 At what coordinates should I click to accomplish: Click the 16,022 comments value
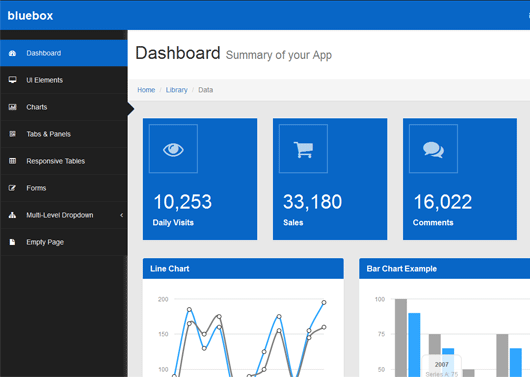pyautogui.click(x=442, y=202)
